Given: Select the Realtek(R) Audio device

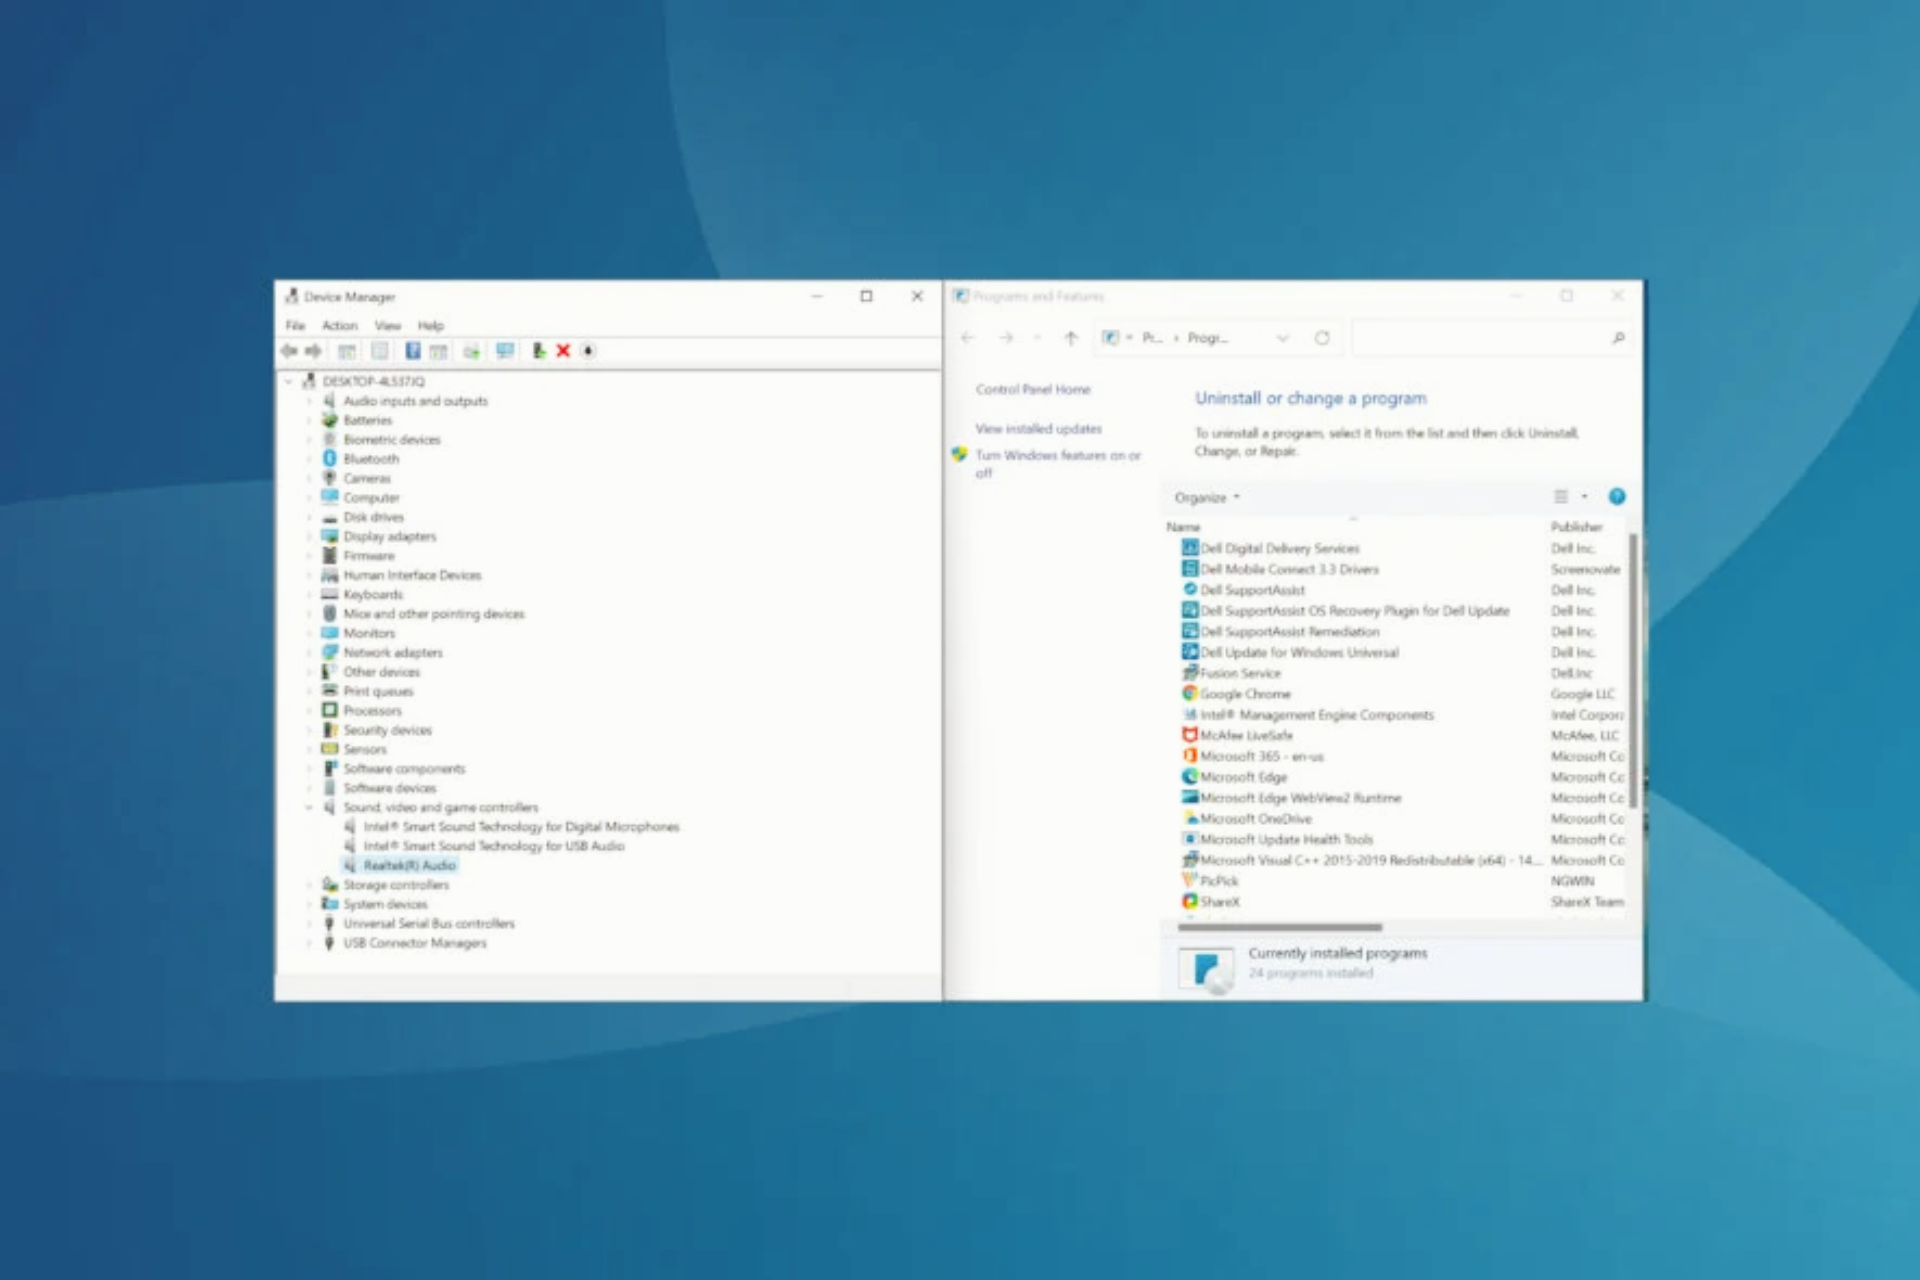Looking at the screenshot, I should (x=408, y=865).
